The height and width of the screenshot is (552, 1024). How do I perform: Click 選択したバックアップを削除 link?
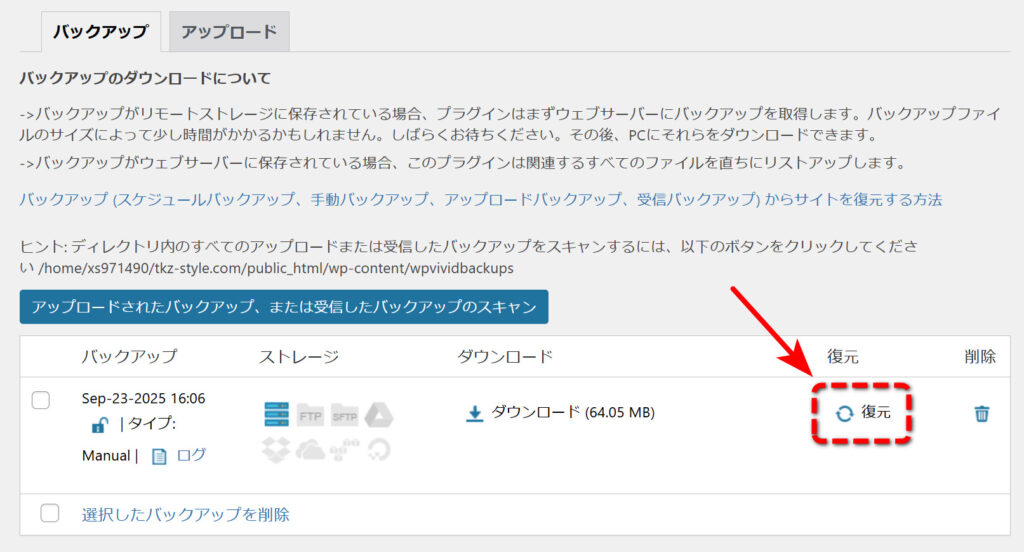coord(185,515)
